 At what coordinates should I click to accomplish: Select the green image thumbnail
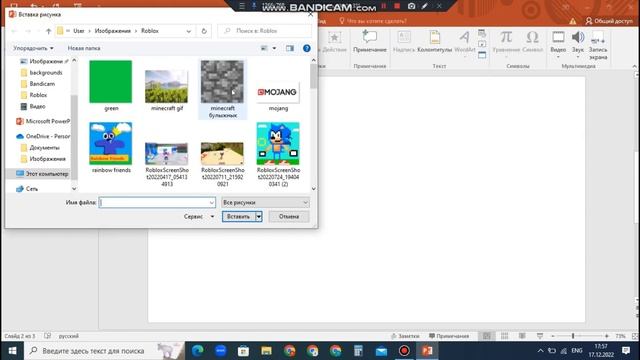click(x=111, y=82)
